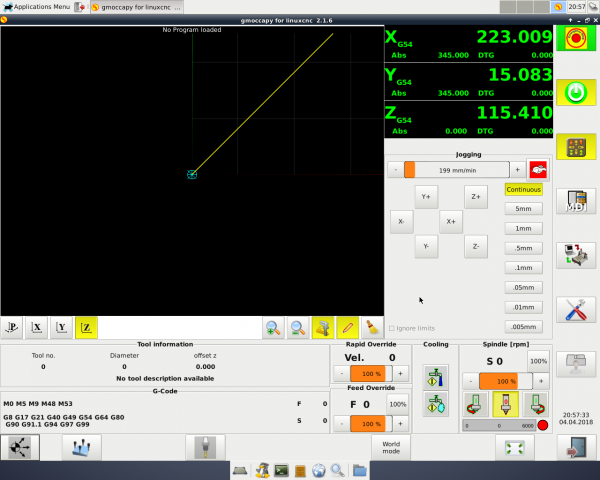Click the World mode button
600x480 pixels.
[x=391, y=448]
